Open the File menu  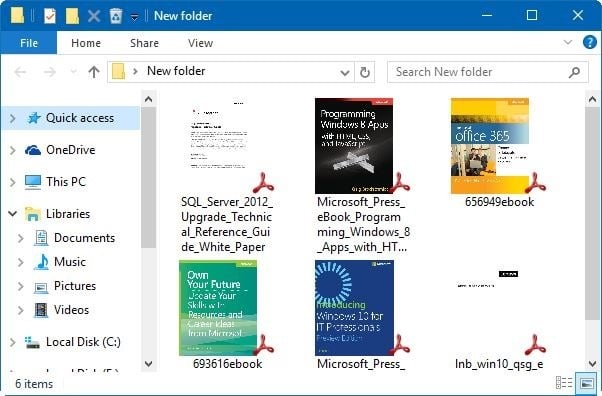29,43
